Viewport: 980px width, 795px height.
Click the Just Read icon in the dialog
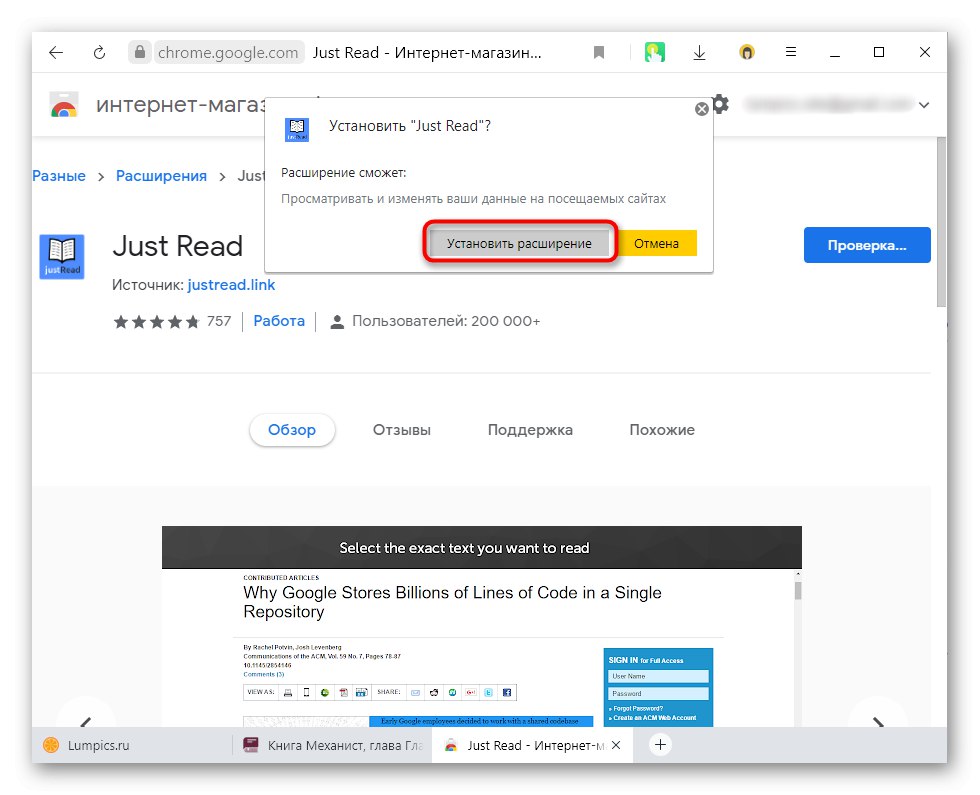point(297,129)
